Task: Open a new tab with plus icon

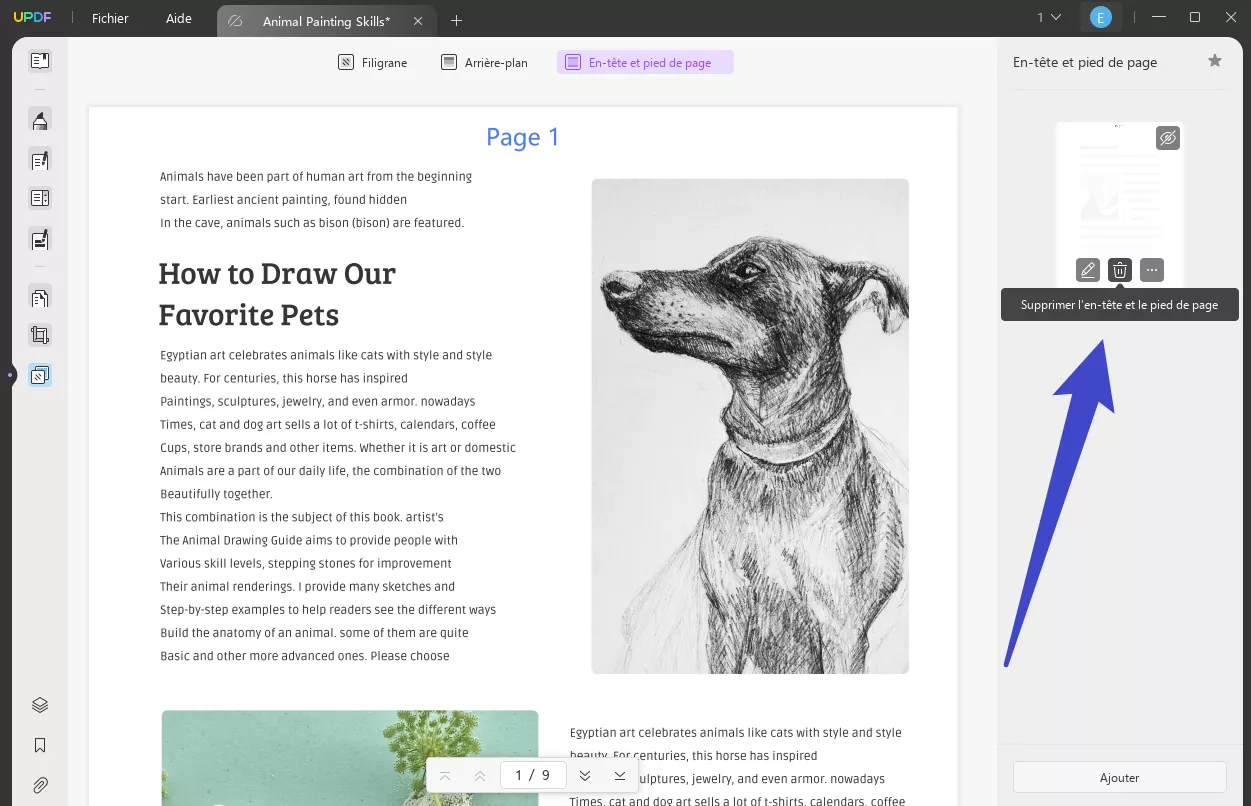Action: click(x=456, y=20)
